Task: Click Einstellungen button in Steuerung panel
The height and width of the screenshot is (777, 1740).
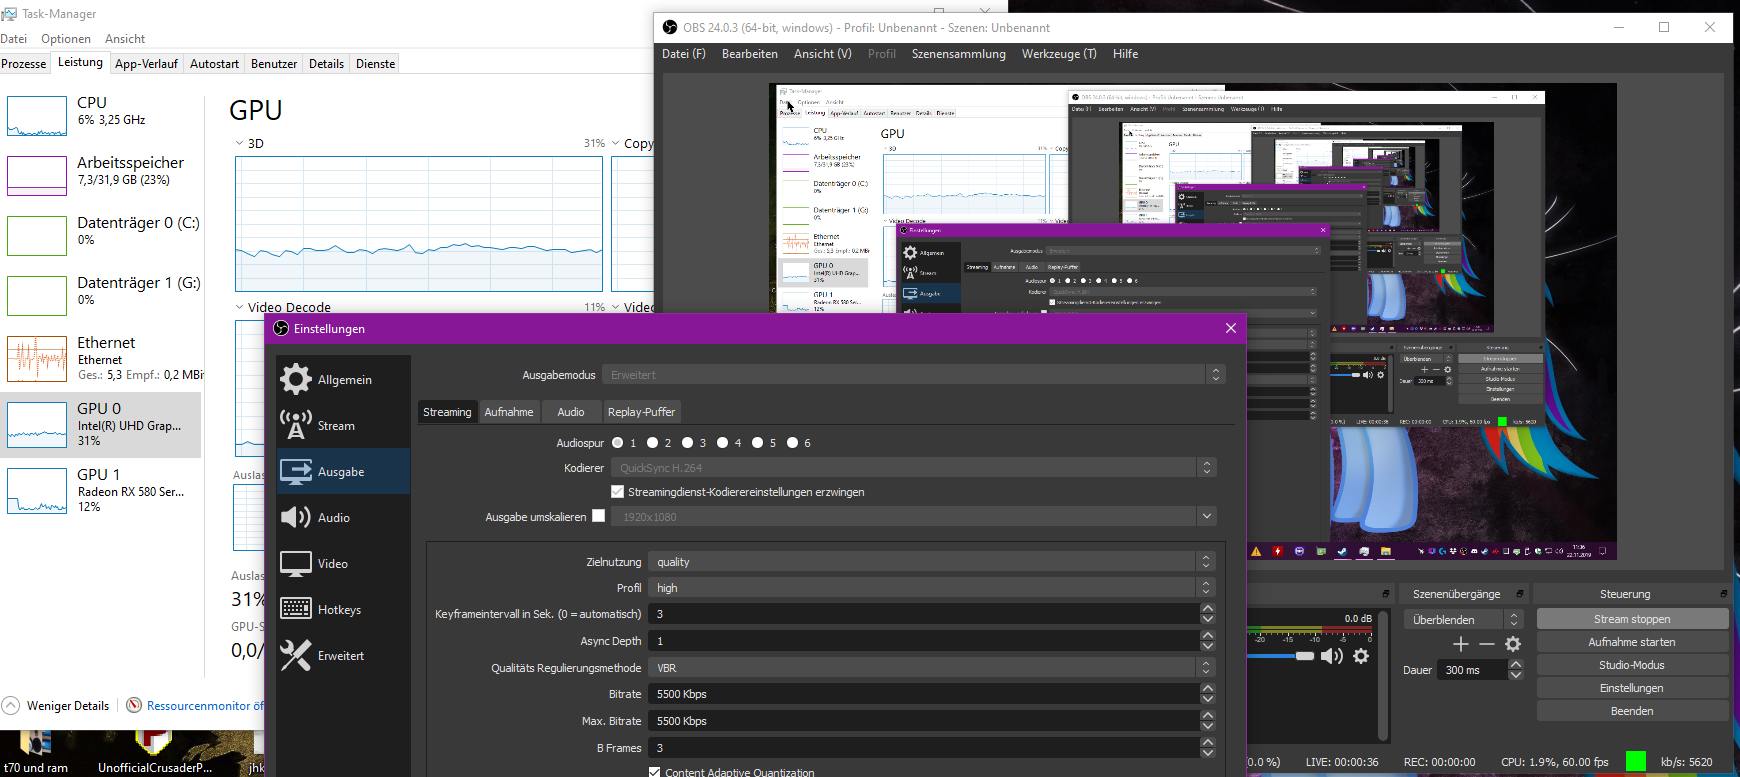Action: tap(1632, 688)
